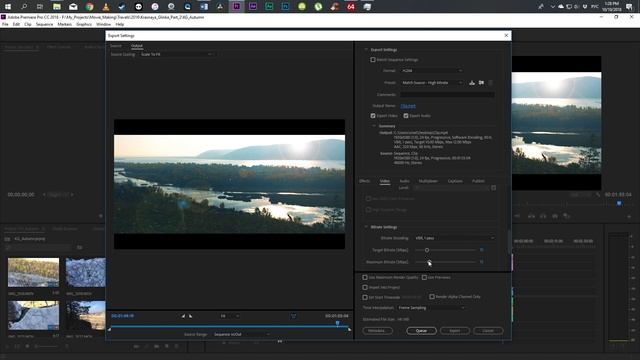Click the Queue button
The height and width of the screenshot is (360, 640).
(421, 331)
